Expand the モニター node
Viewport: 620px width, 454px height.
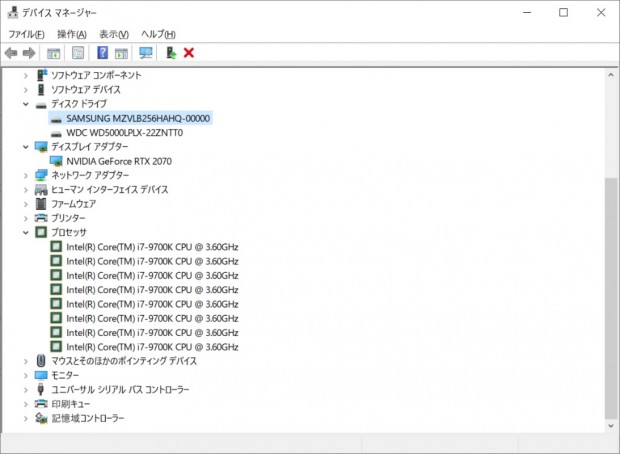pyautogui.click(x=26, y=375)
